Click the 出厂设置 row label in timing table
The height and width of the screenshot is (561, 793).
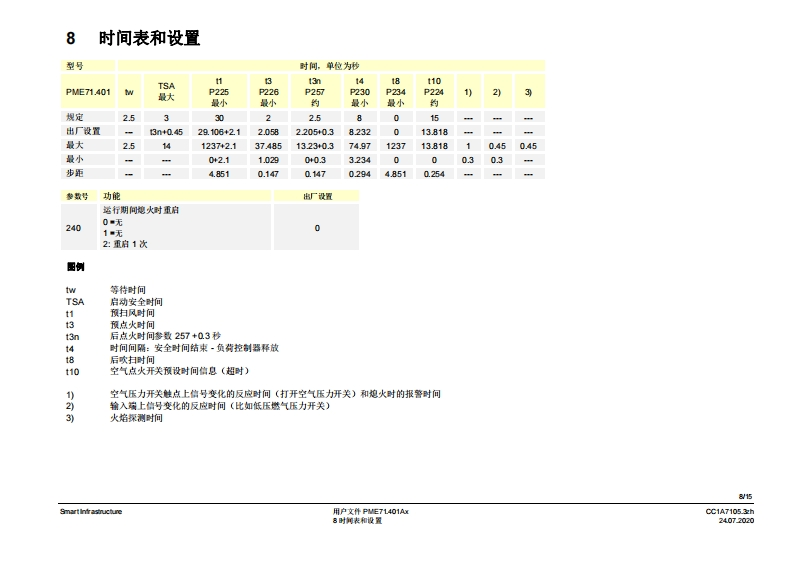[83, 131]
